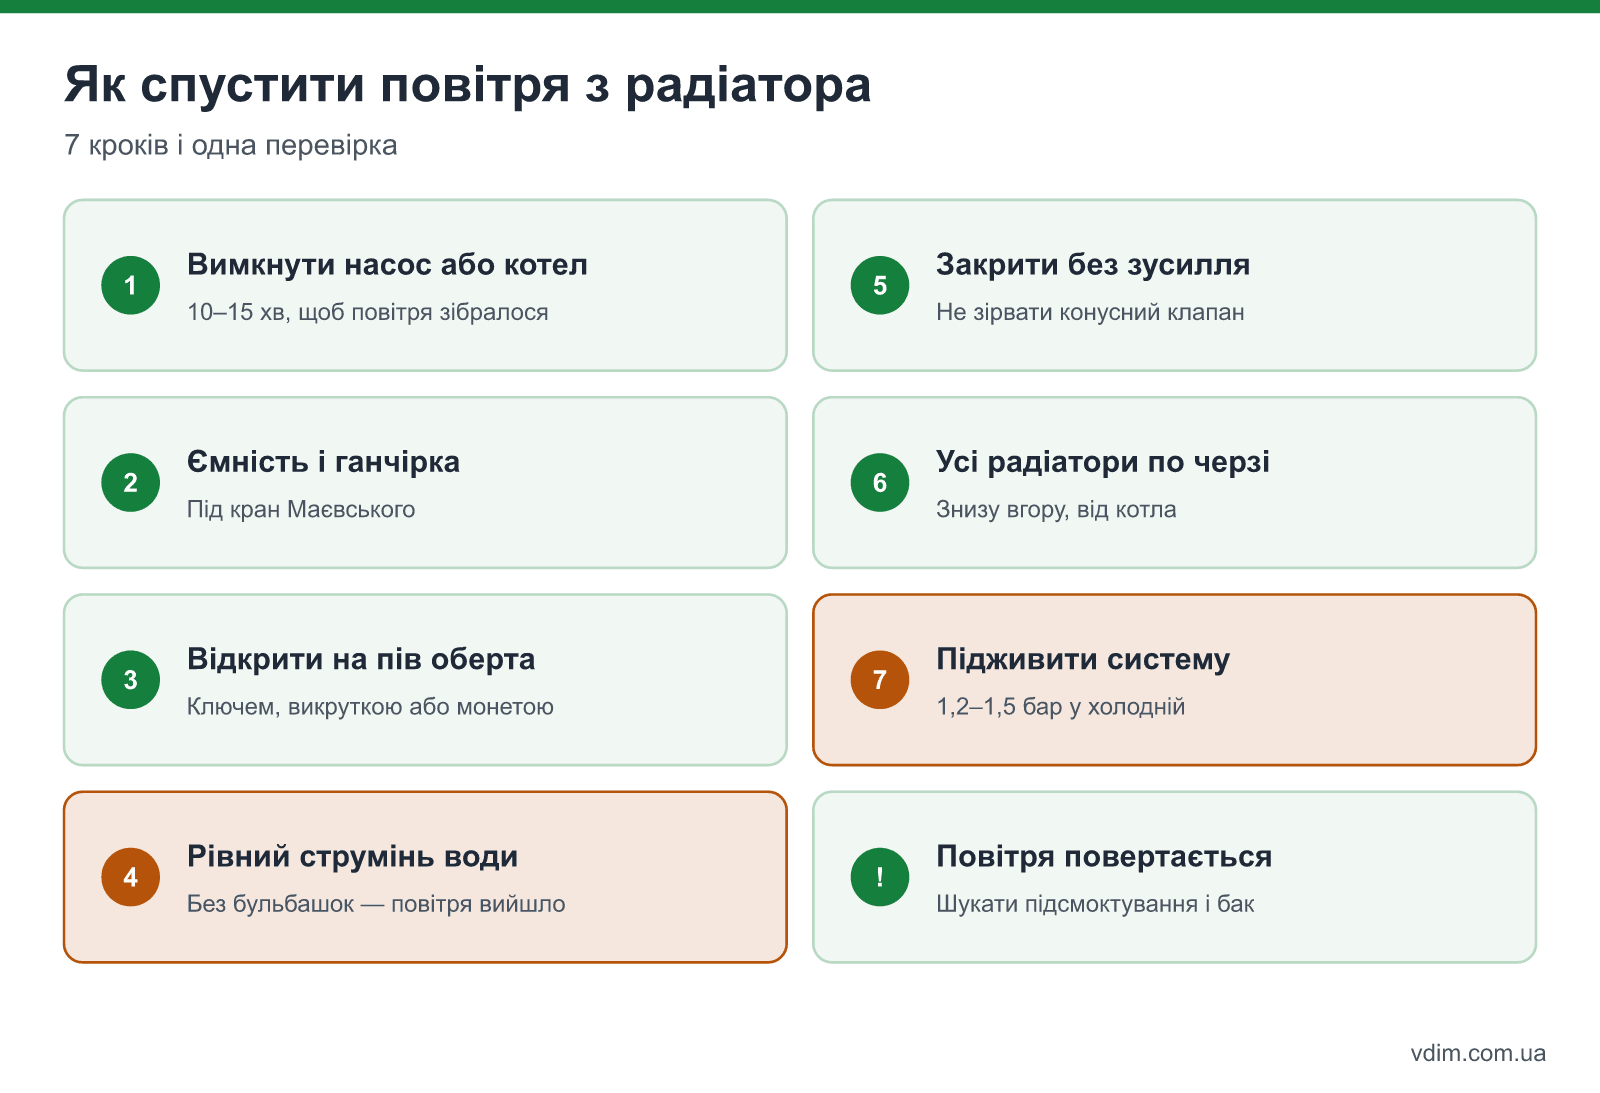This screenshot has width=1600, height=1093.
Task: Click the heading 'Повітря повертається'
Action: pos(1104,856)
